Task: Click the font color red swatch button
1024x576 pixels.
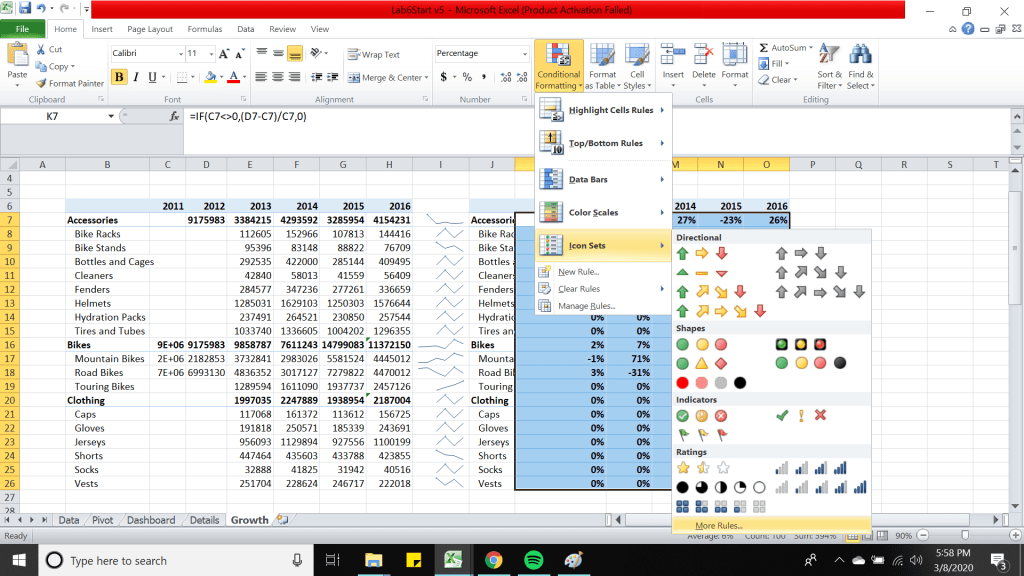Action: (x=232, y=77)
